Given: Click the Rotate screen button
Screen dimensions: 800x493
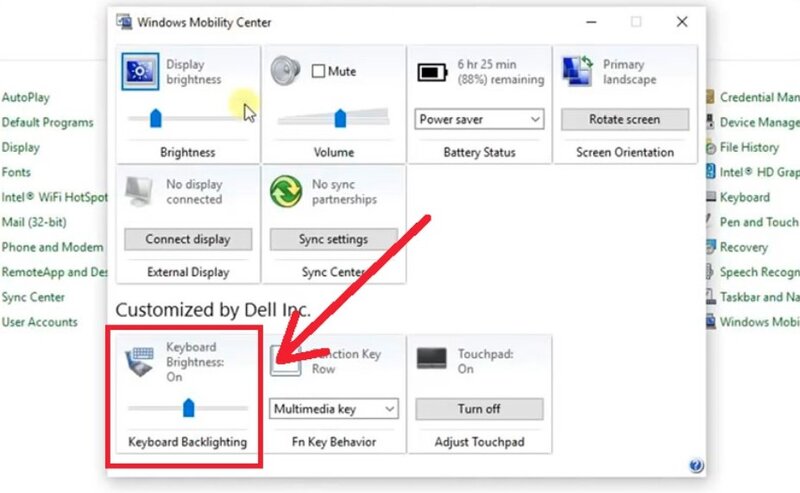Looking at the screenshot, I should click(x=625, y=119).
